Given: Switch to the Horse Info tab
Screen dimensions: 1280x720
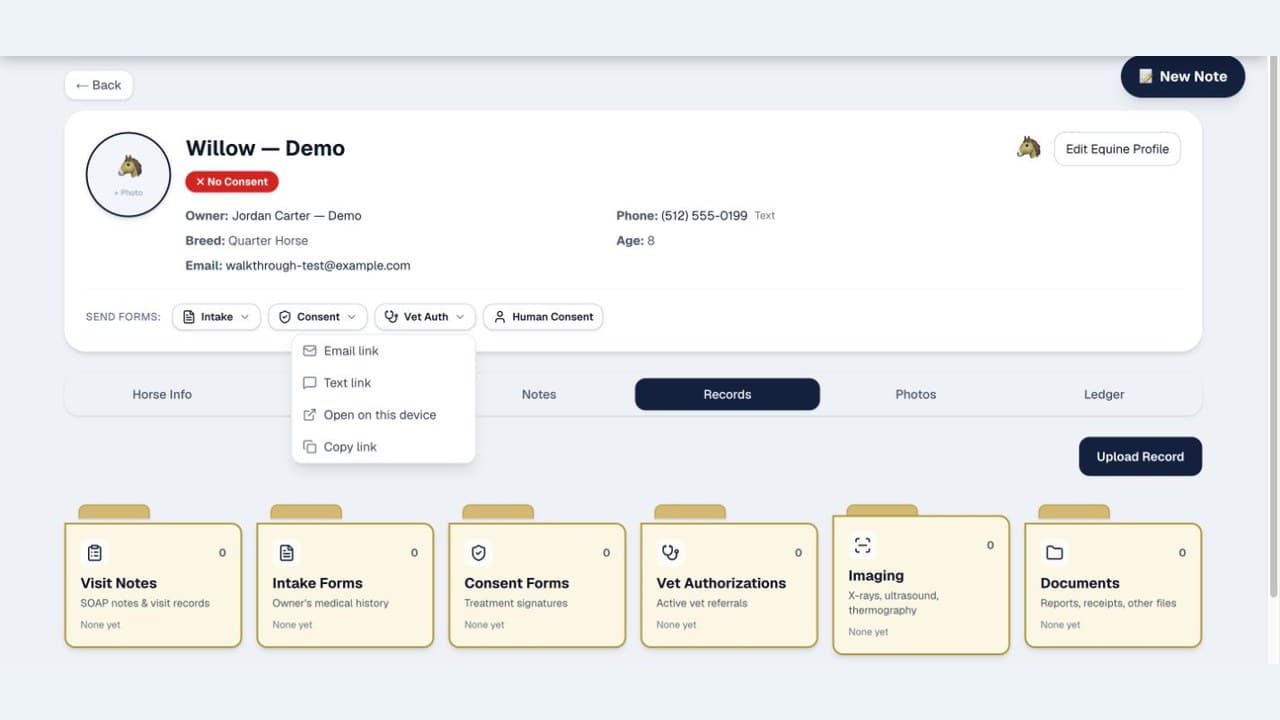Looking at the screenshot, I should [162, 394].
